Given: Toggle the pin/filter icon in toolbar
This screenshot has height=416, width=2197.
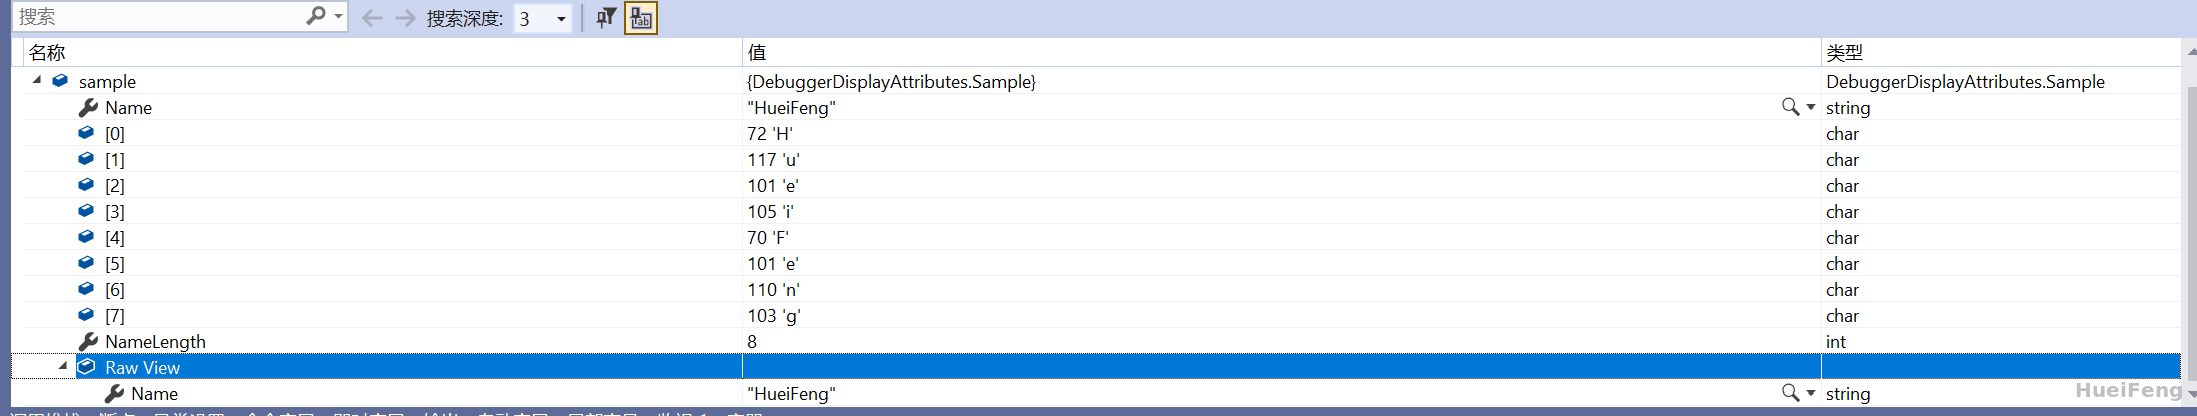Looking at the screenshot, I should point(606,18).
